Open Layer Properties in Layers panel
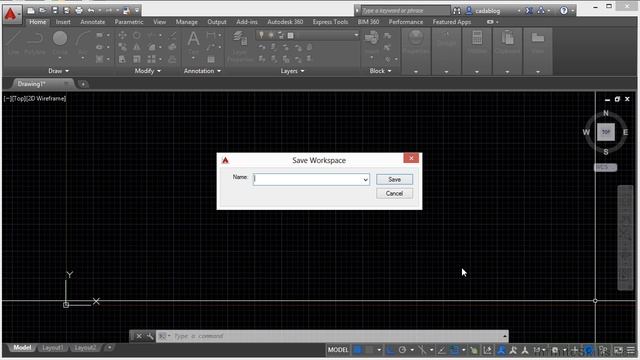640x360 pixels. pos(240,46)
